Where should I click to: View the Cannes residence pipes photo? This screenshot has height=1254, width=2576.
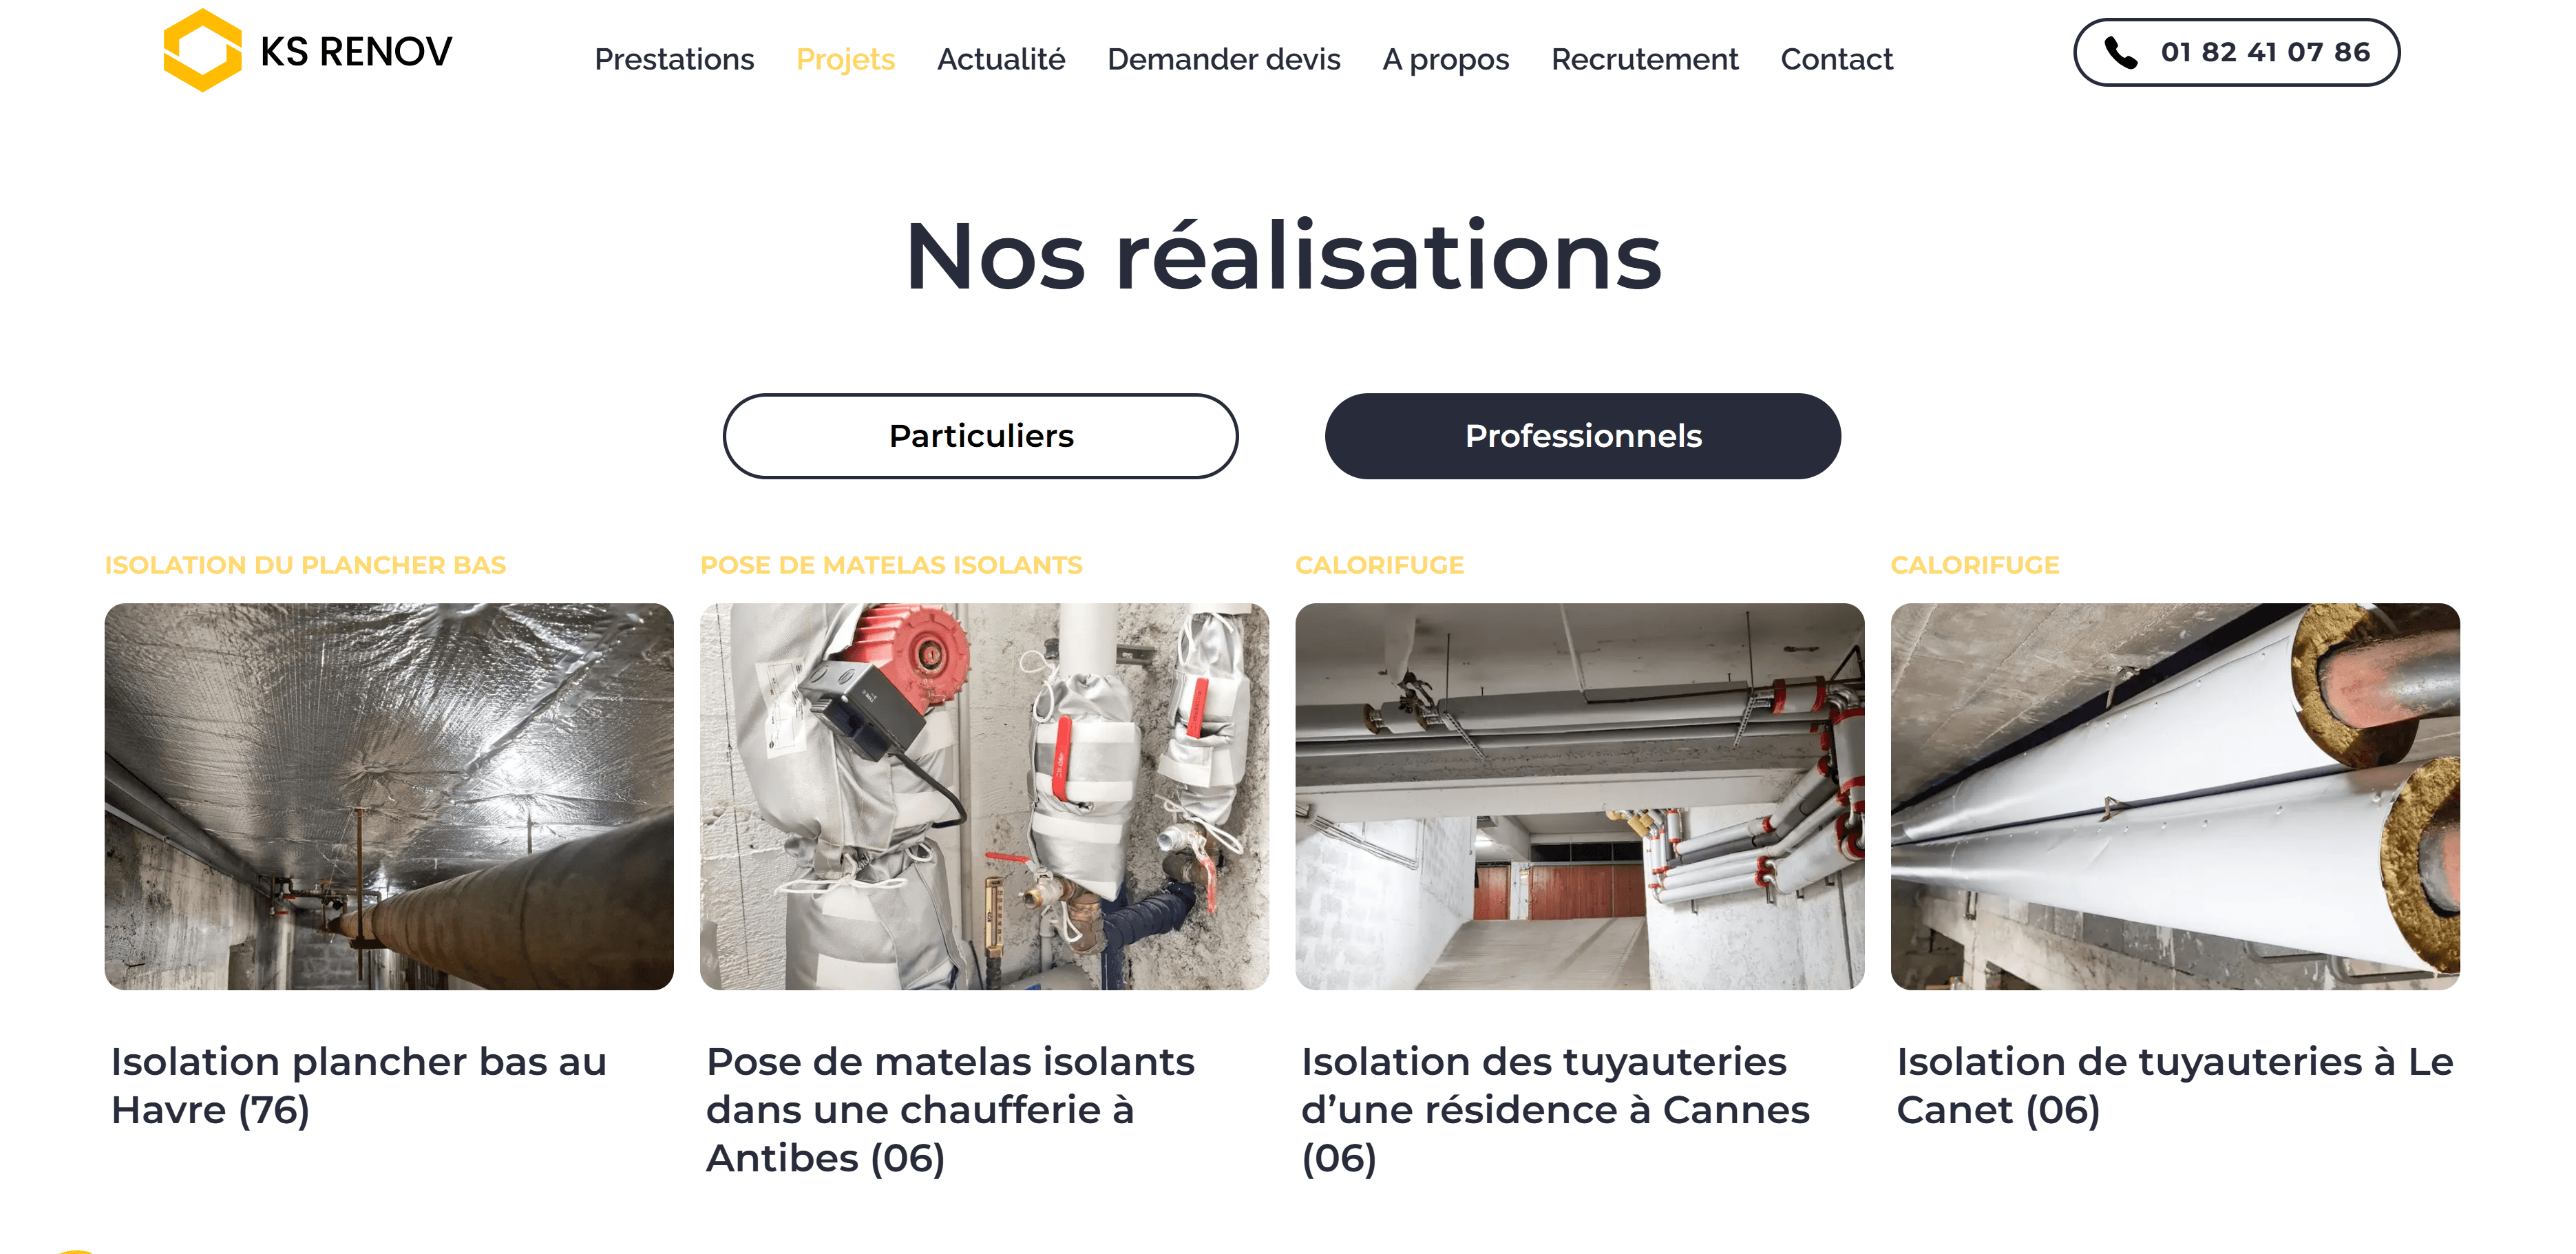1579,796
